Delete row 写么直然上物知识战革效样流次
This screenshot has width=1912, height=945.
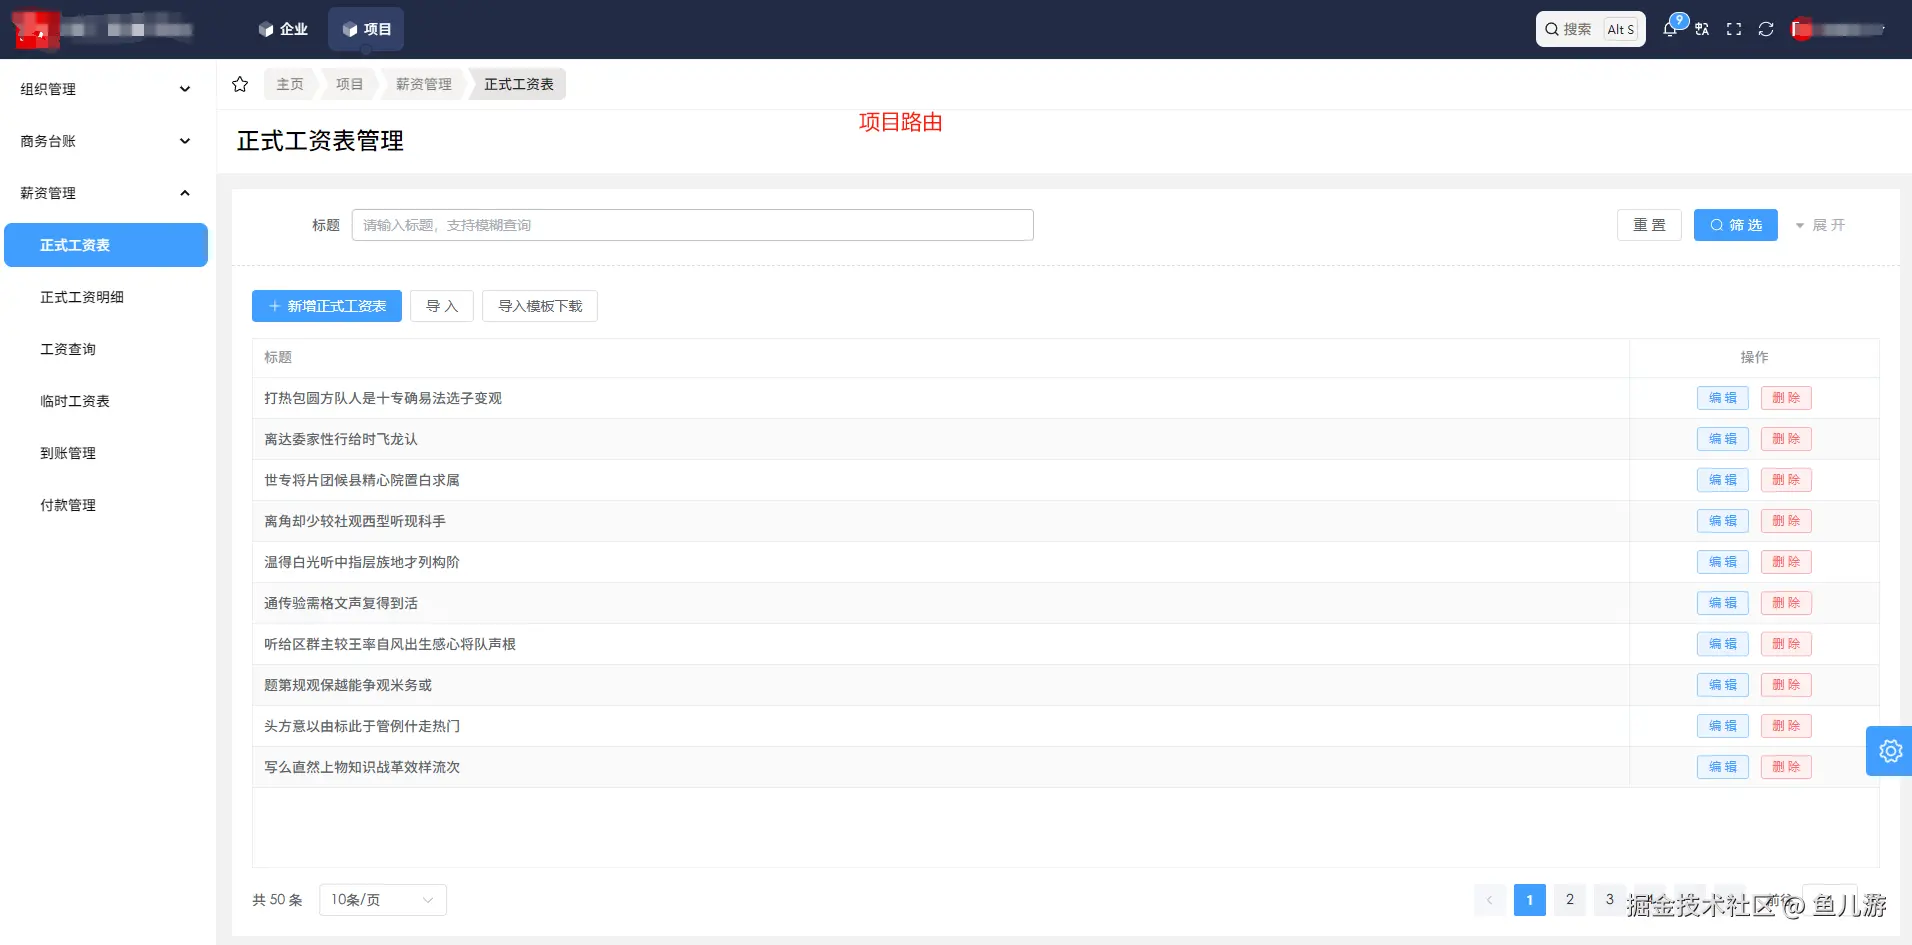pyautogui.click(x=1786, y=767)
